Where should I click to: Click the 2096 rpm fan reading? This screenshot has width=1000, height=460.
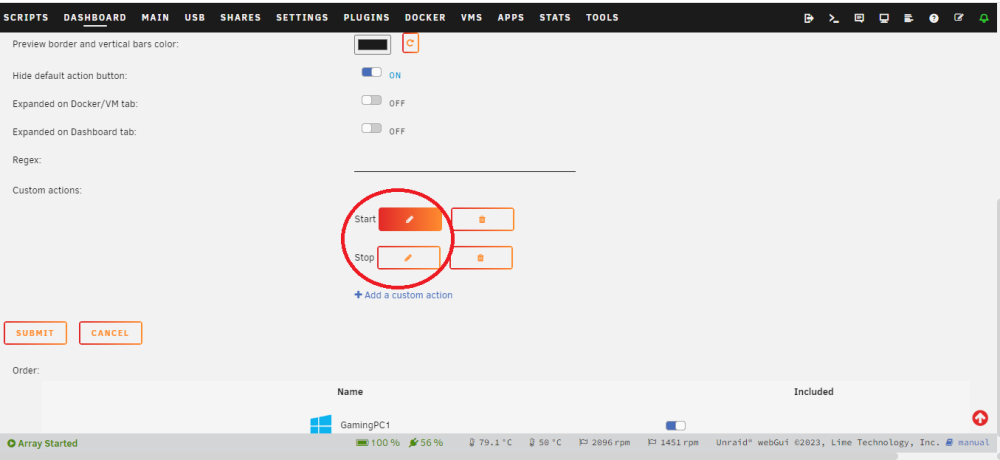(605, 442)
